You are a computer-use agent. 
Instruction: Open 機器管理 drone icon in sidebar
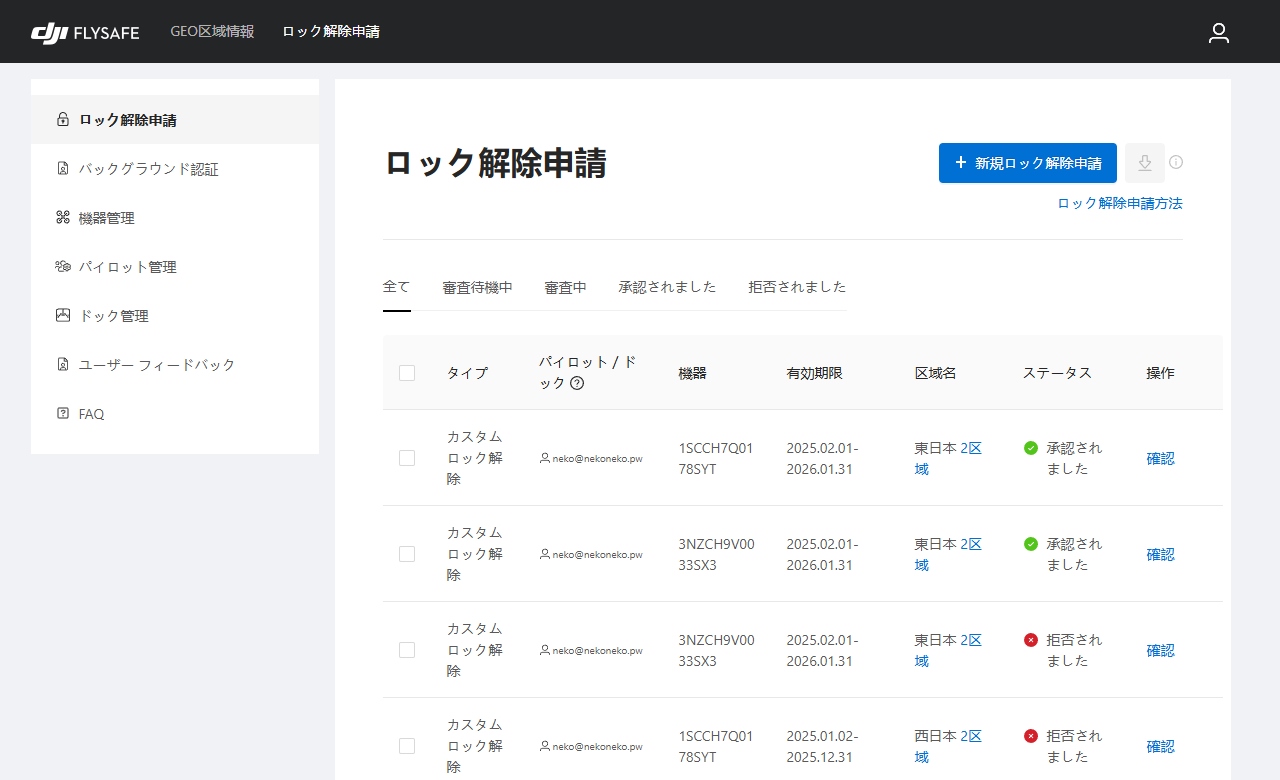(63, 218)
